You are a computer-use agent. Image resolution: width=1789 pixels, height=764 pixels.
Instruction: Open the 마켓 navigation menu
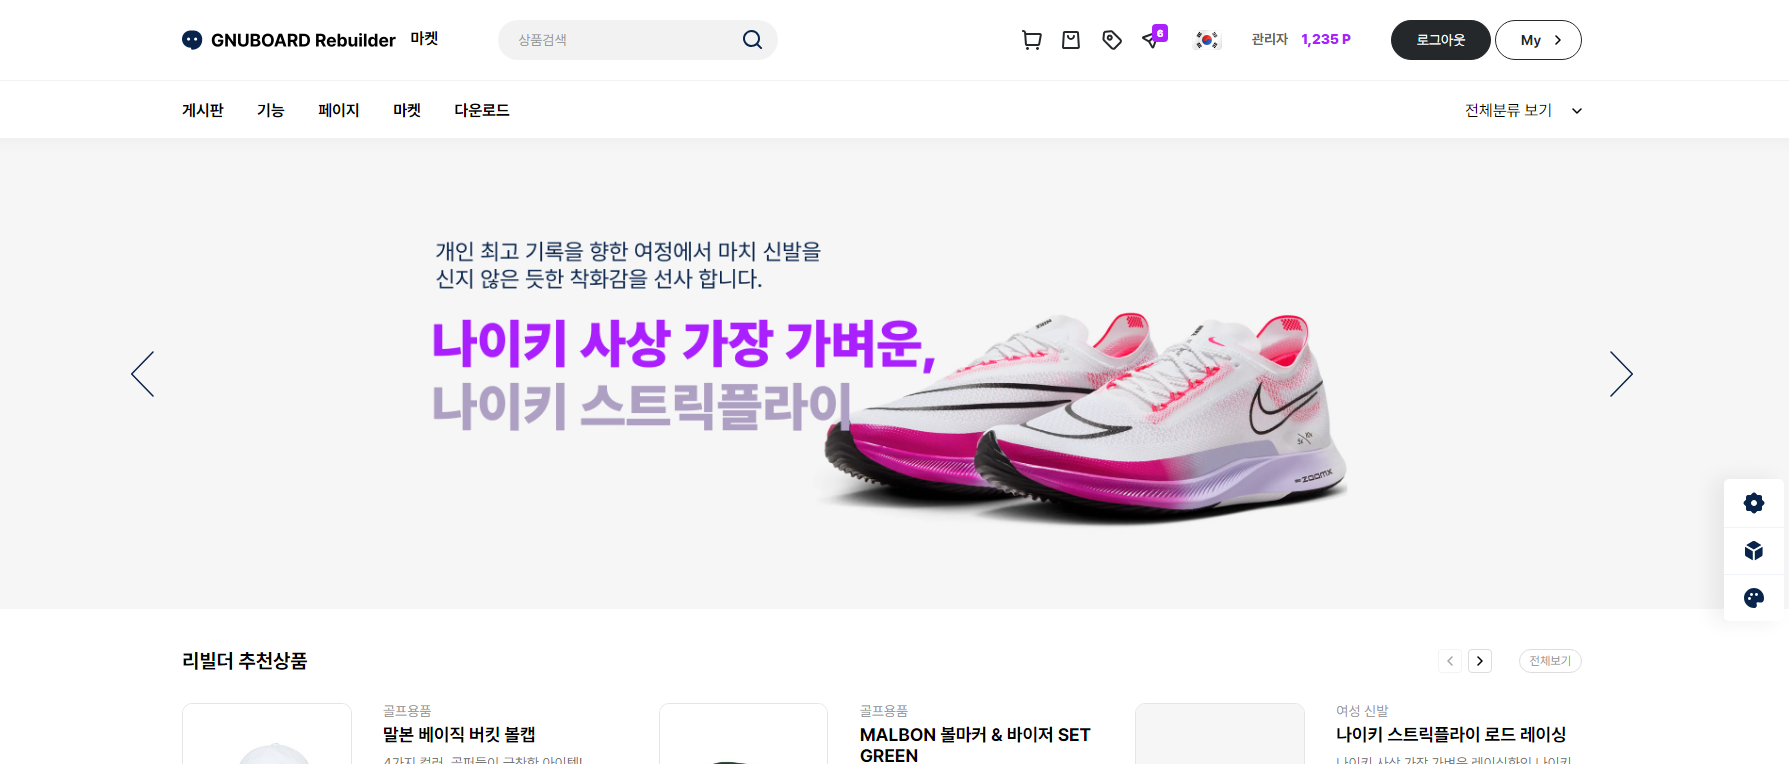pos(407,110)
